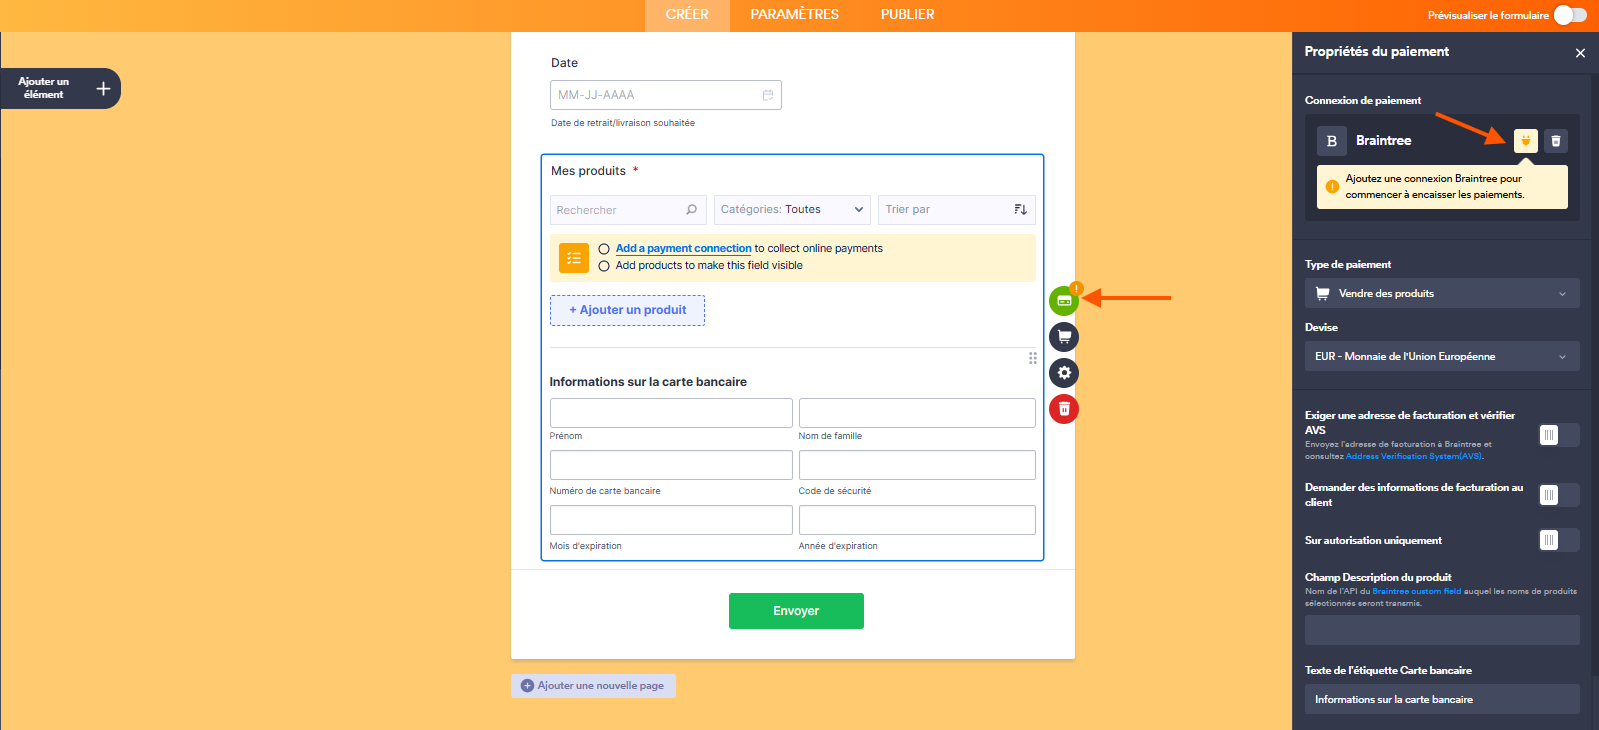1599x730 pixels.
Task: Click the green payment settings icon
Action: (x=1064, y=300)
